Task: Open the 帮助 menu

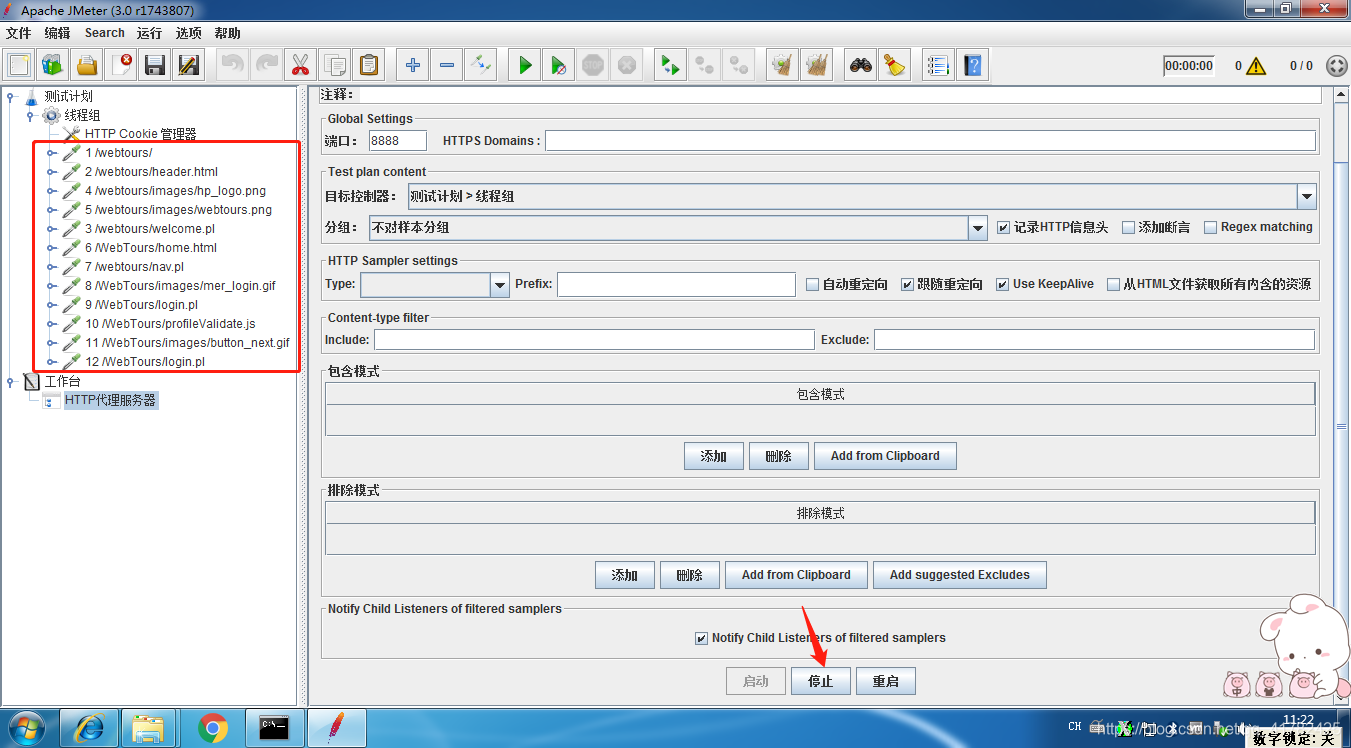Action: (227, 33)
